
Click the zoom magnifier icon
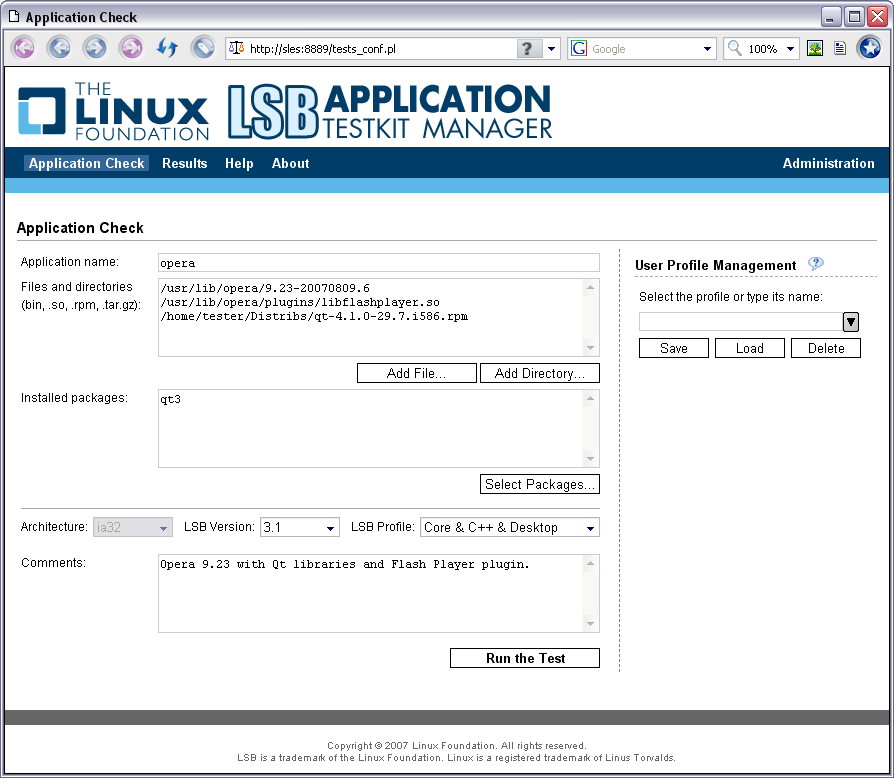click(x=735, y=48)
